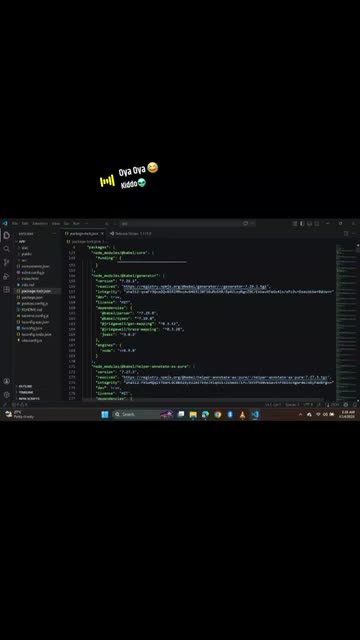This screenshot has width=360, height=640.
Task: Open the Accounts icon in activity bar
Action: (7, 381)
